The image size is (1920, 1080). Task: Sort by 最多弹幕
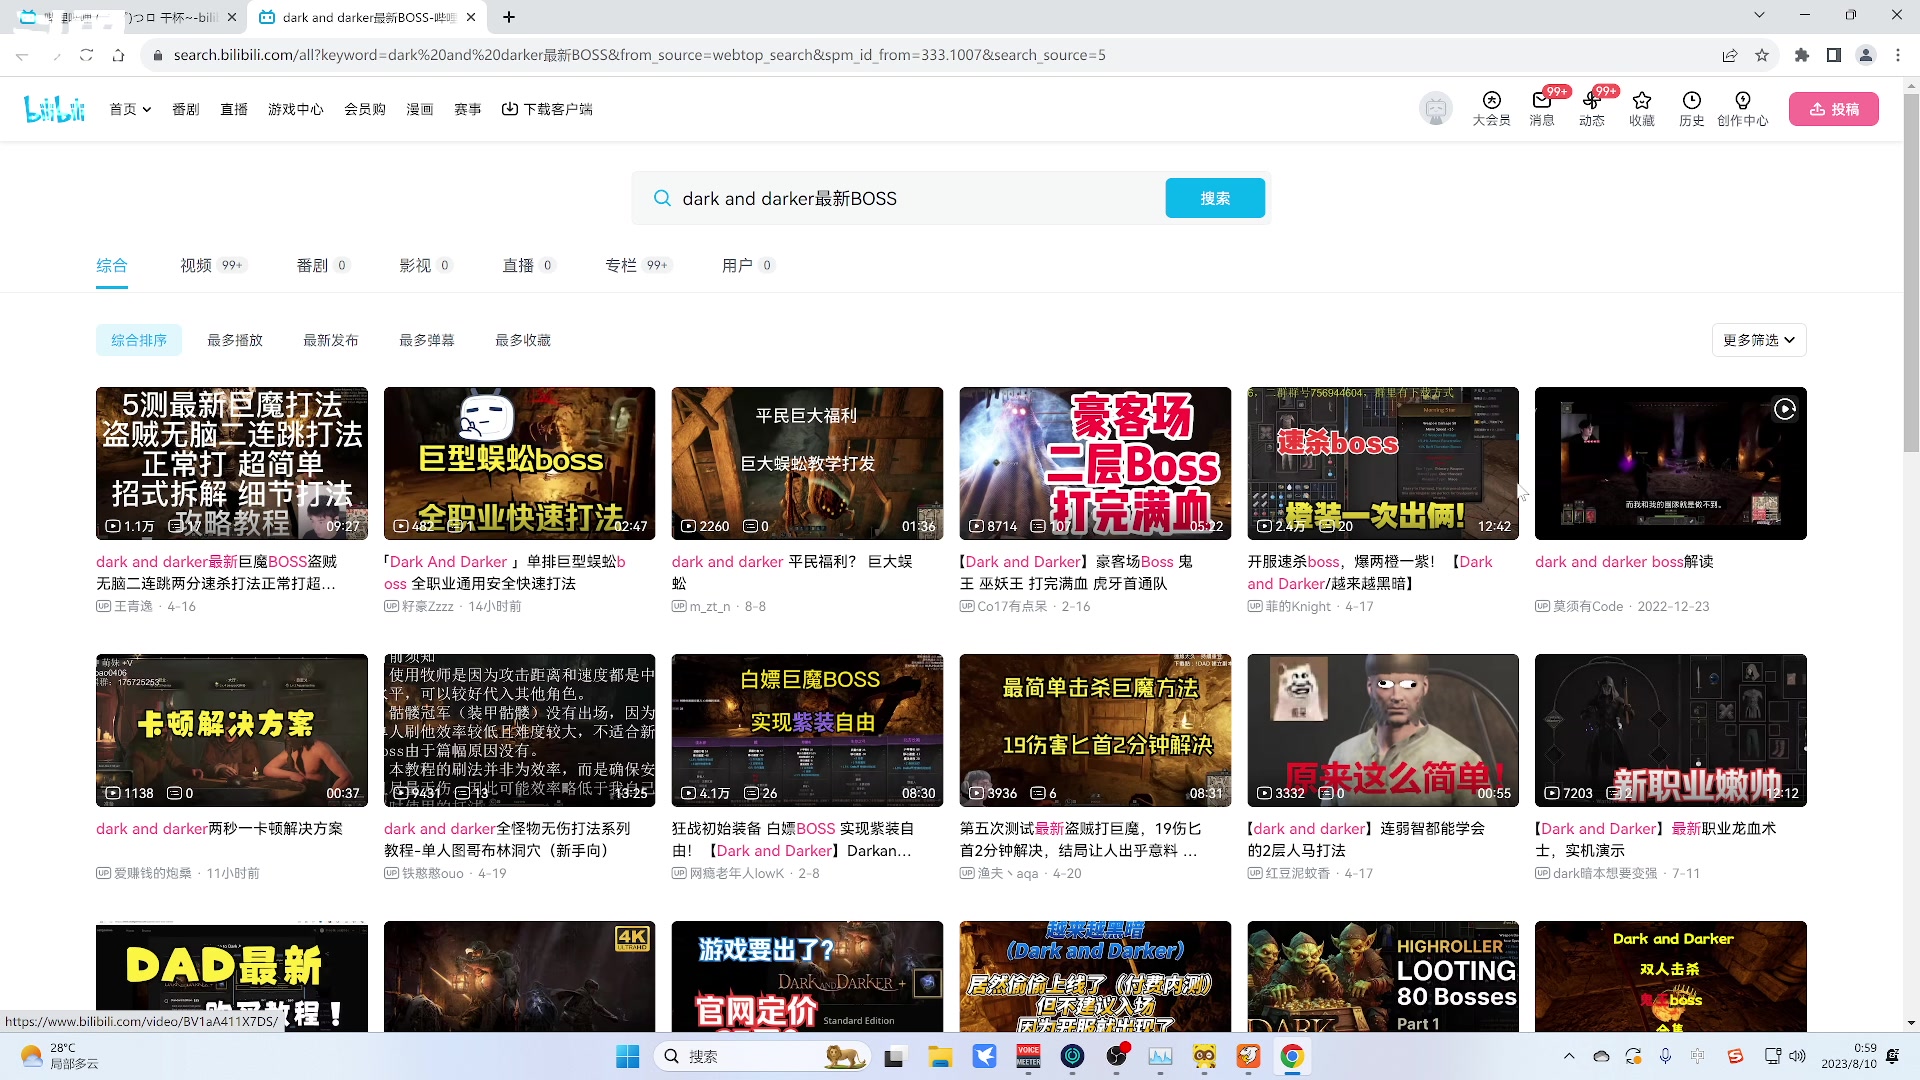[427, 340]
